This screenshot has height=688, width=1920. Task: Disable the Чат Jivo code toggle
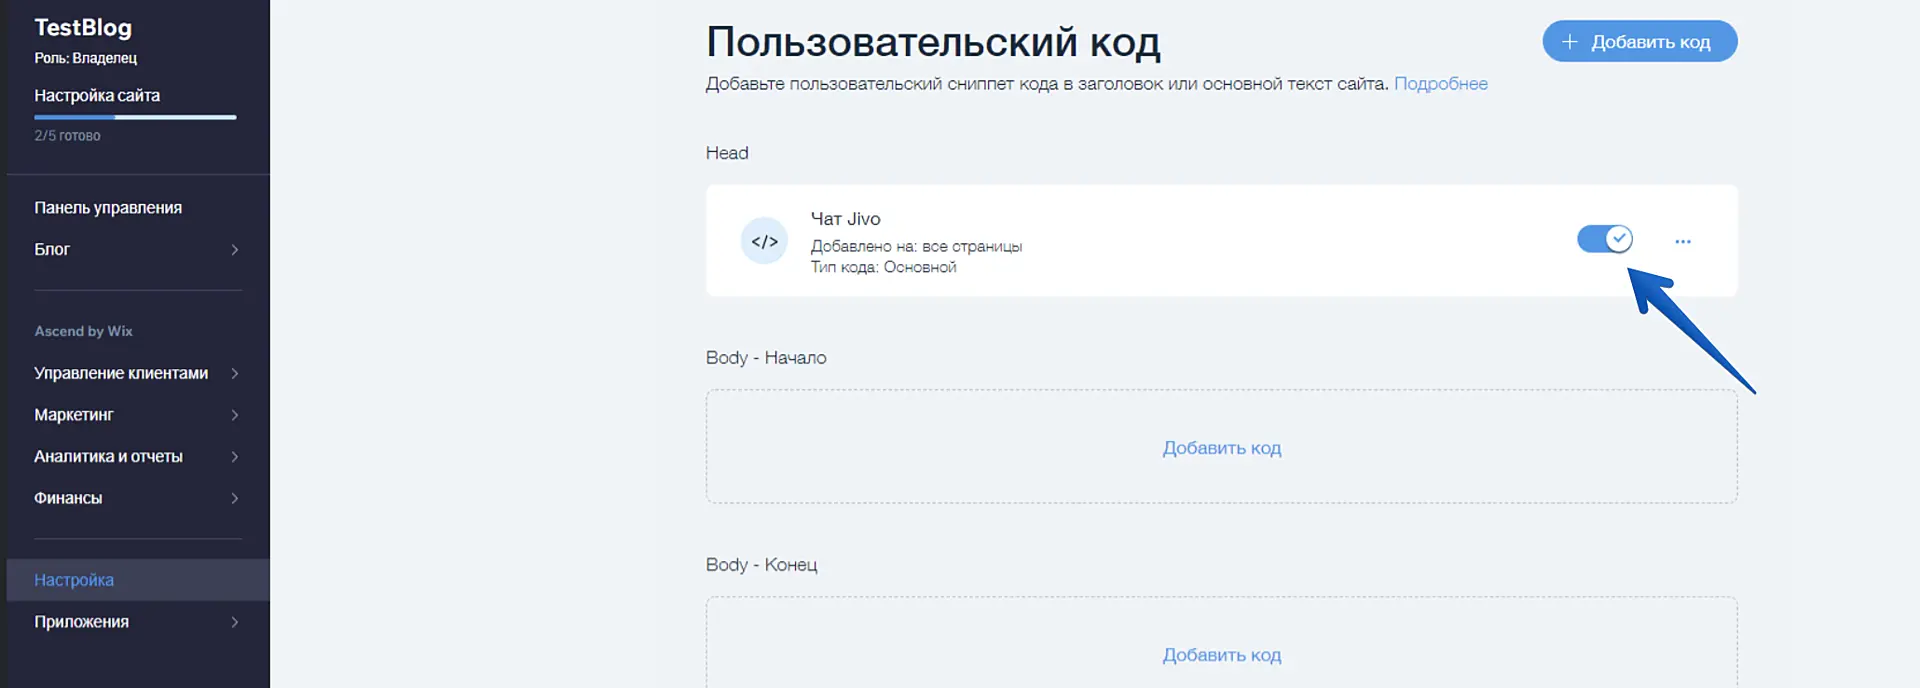pyautogui.click(x=1604, y=239)
